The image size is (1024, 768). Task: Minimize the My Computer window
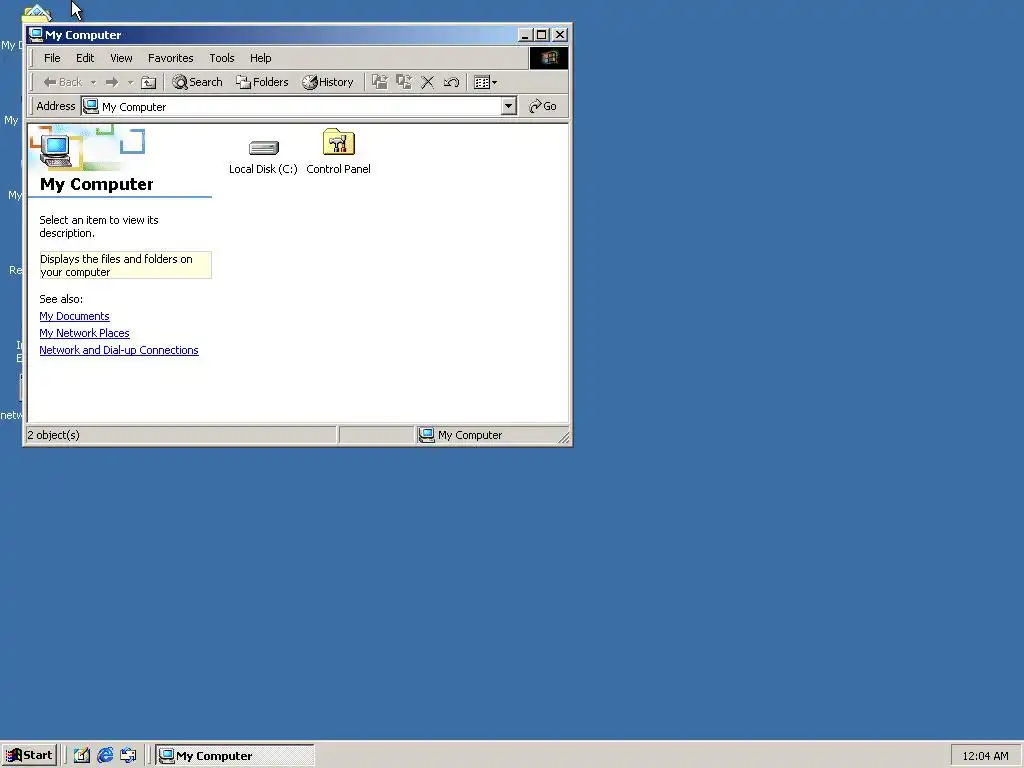point(524,35)
